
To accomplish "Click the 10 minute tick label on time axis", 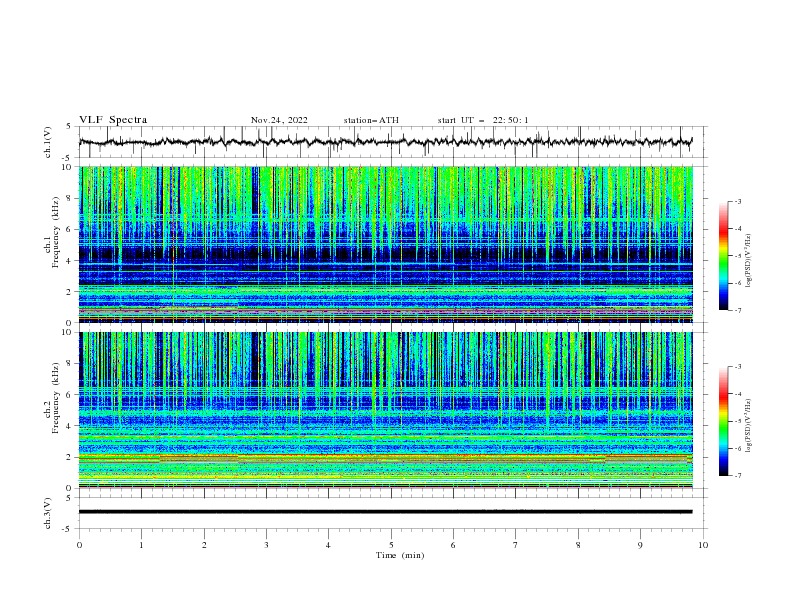I will (703, 545).
